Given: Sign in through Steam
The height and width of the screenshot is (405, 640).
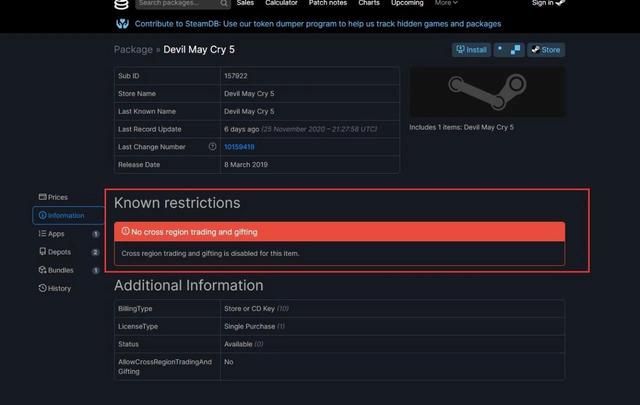Looking at the screenshot, I should pyautogui.click(x=548, y=3).
